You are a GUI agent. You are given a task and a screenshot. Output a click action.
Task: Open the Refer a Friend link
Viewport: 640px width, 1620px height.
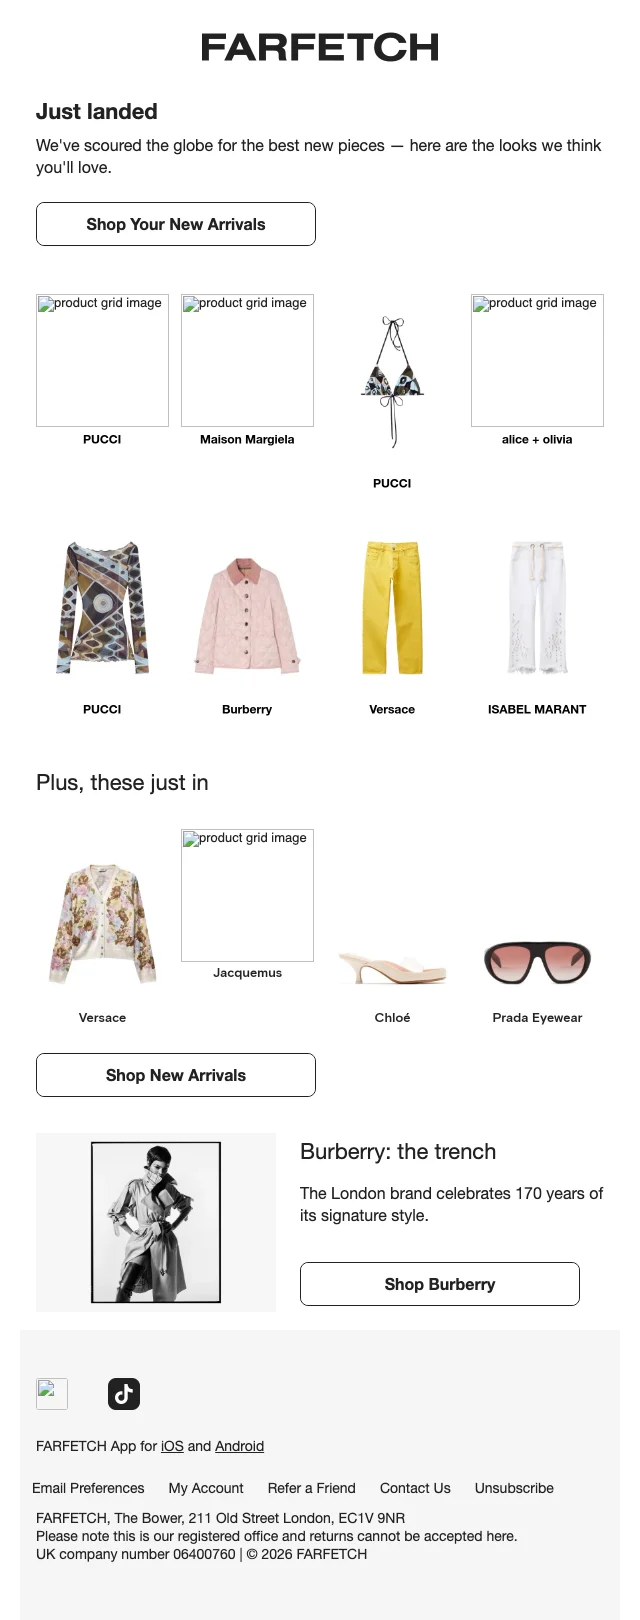[311, 1488]
